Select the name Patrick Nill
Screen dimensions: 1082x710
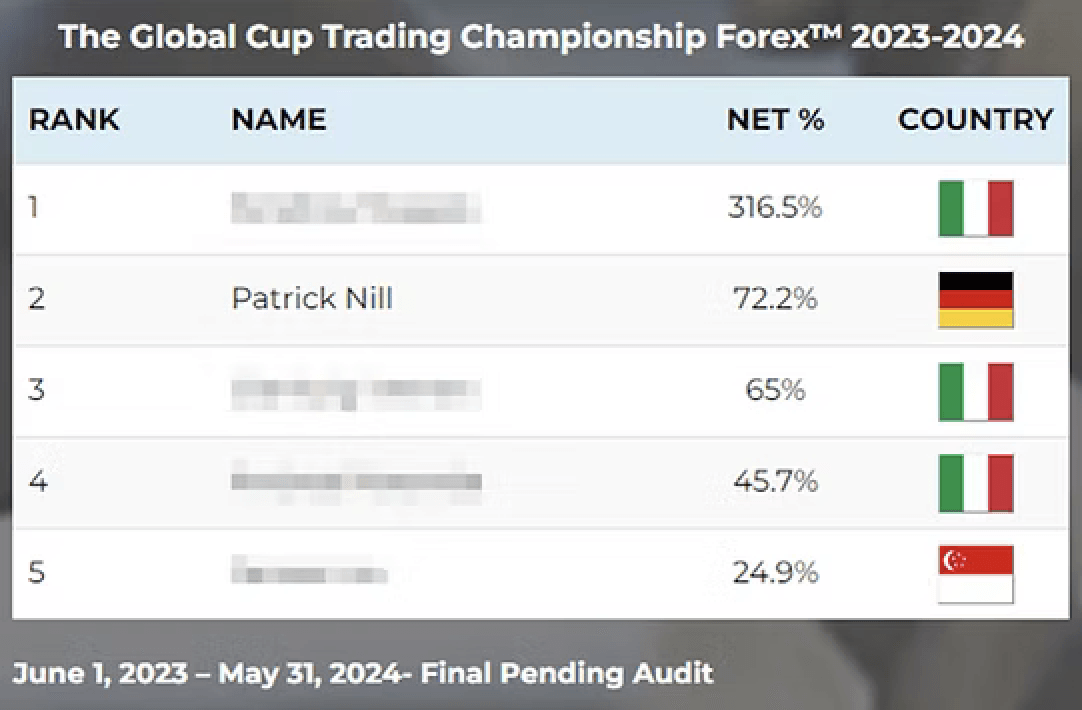tap(311, 299)
